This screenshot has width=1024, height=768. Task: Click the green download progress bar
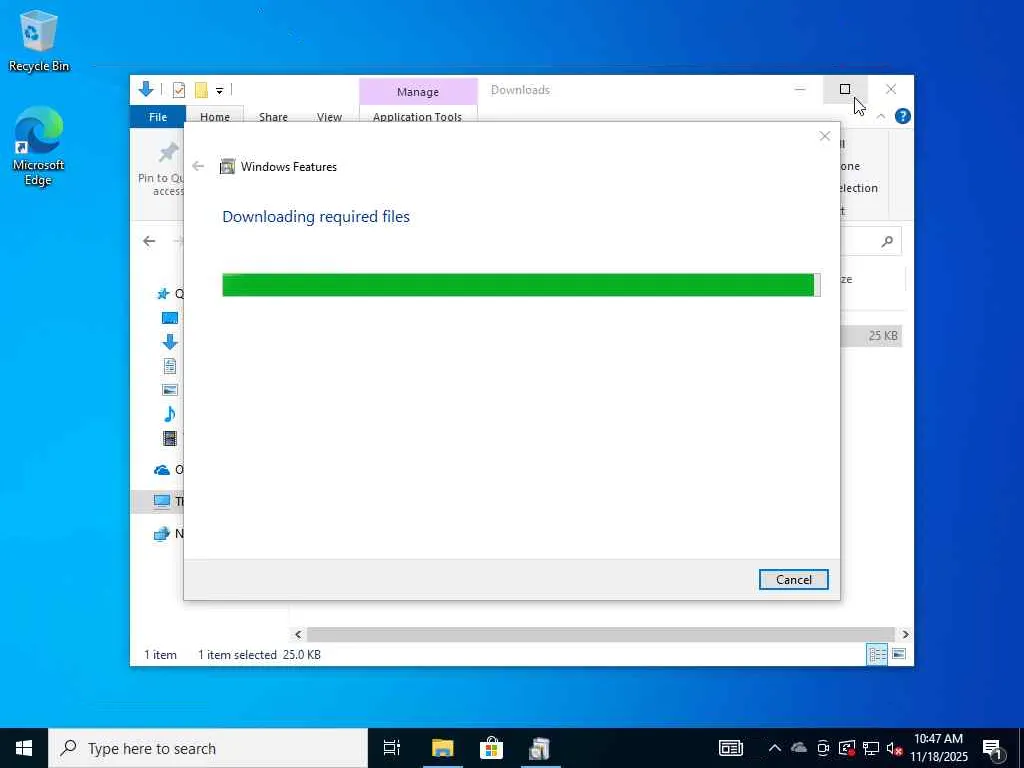point(521,285)
